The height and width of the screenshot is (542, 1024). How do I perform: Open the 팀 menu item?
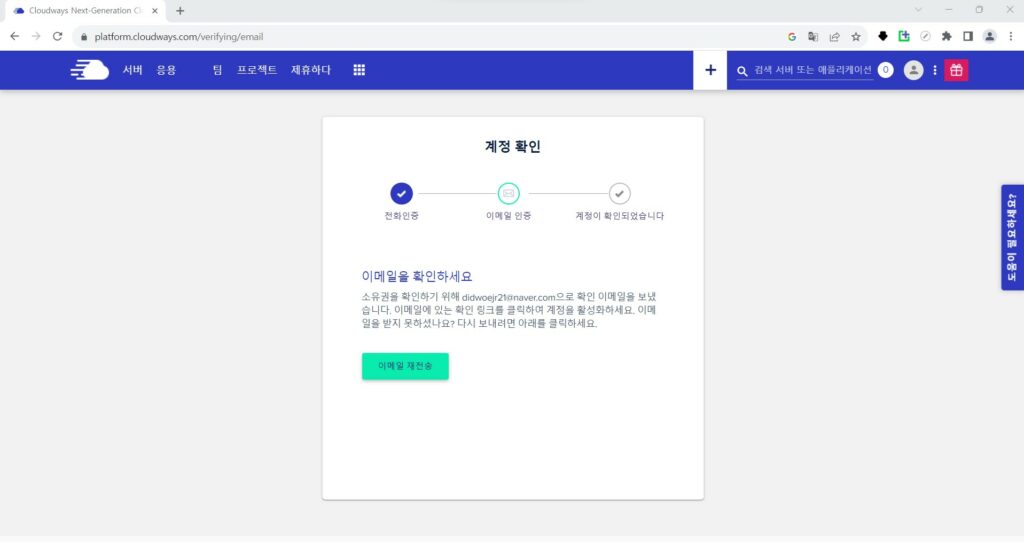pyautogui.click(x=217, y=70)
